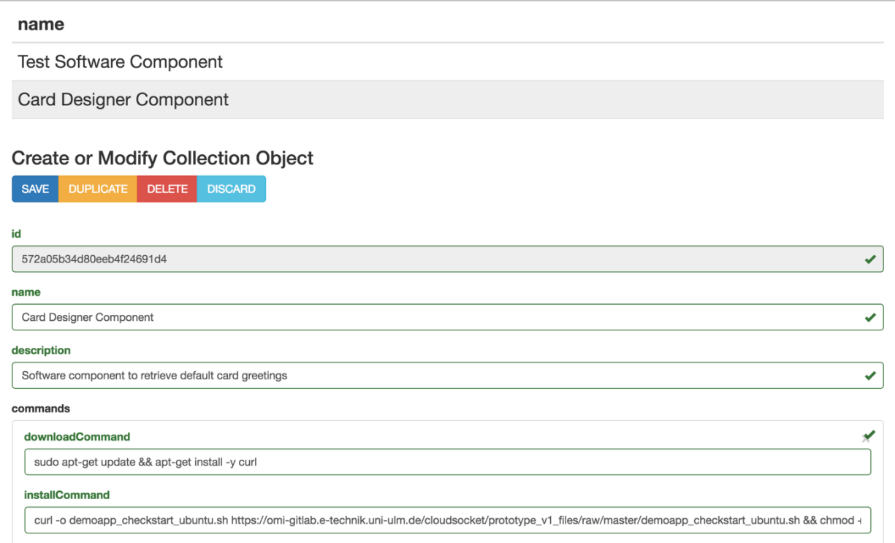Discard changes with the DISCARD button
This screenshot has height=543, width=895.
tap(231, 189)
